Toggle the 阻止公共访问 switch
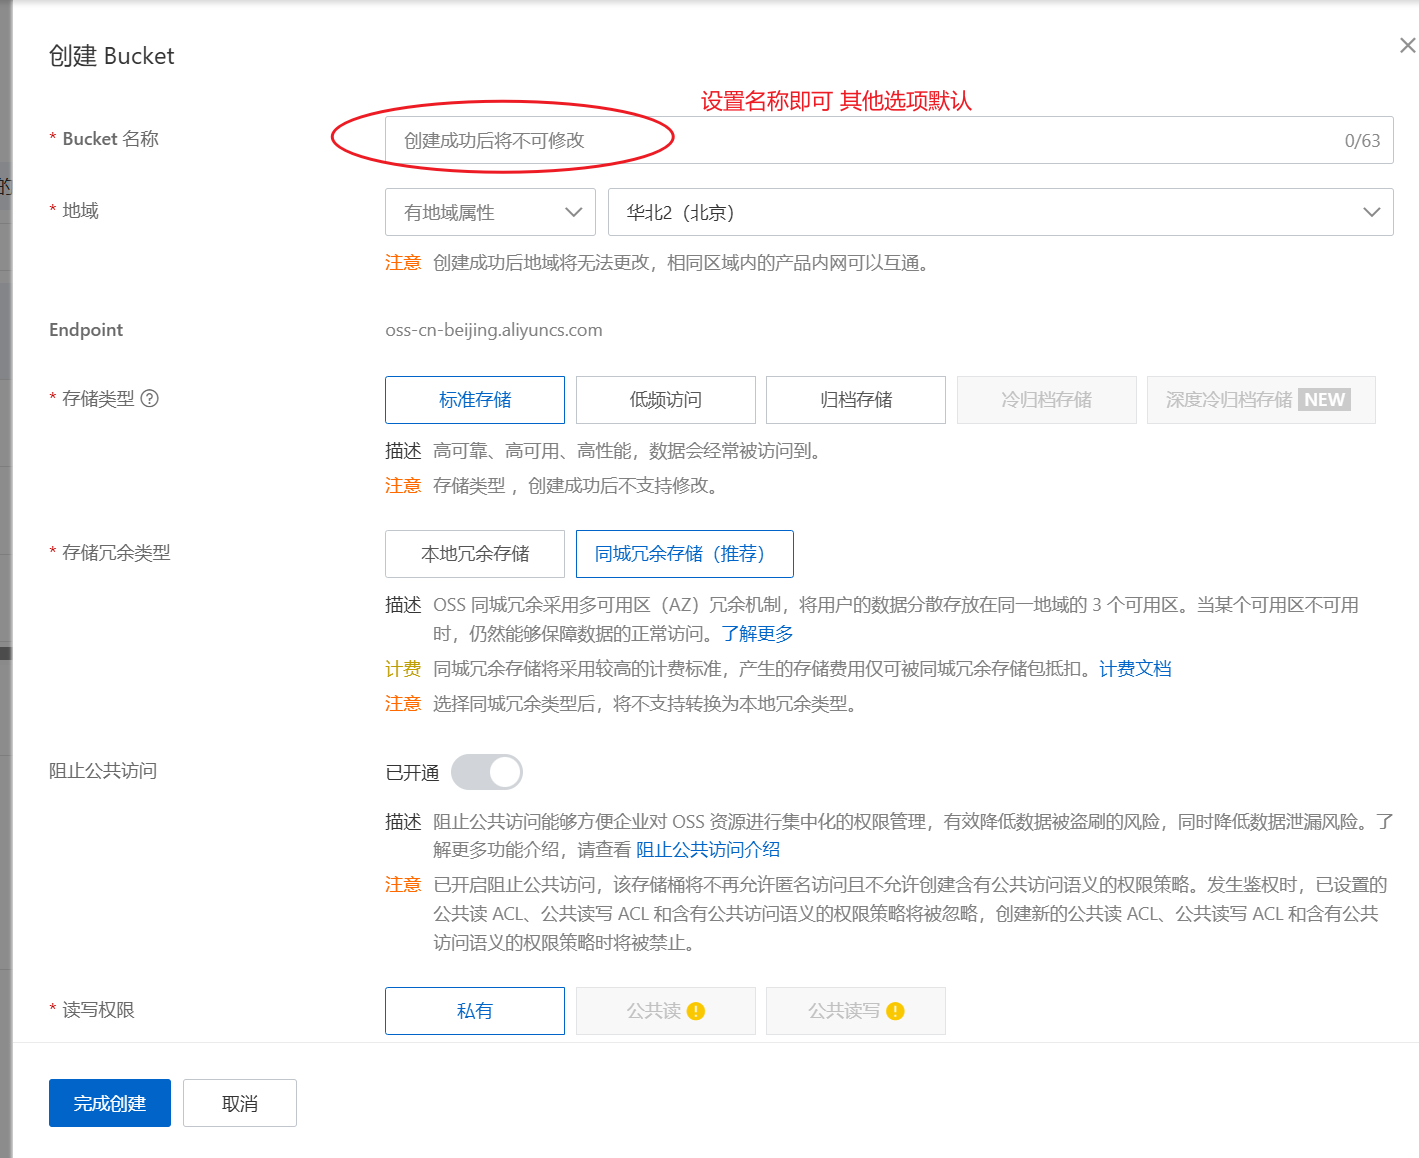This screenshot has width=1419, height=1158. pyautogui.click(x=486, y=772)
